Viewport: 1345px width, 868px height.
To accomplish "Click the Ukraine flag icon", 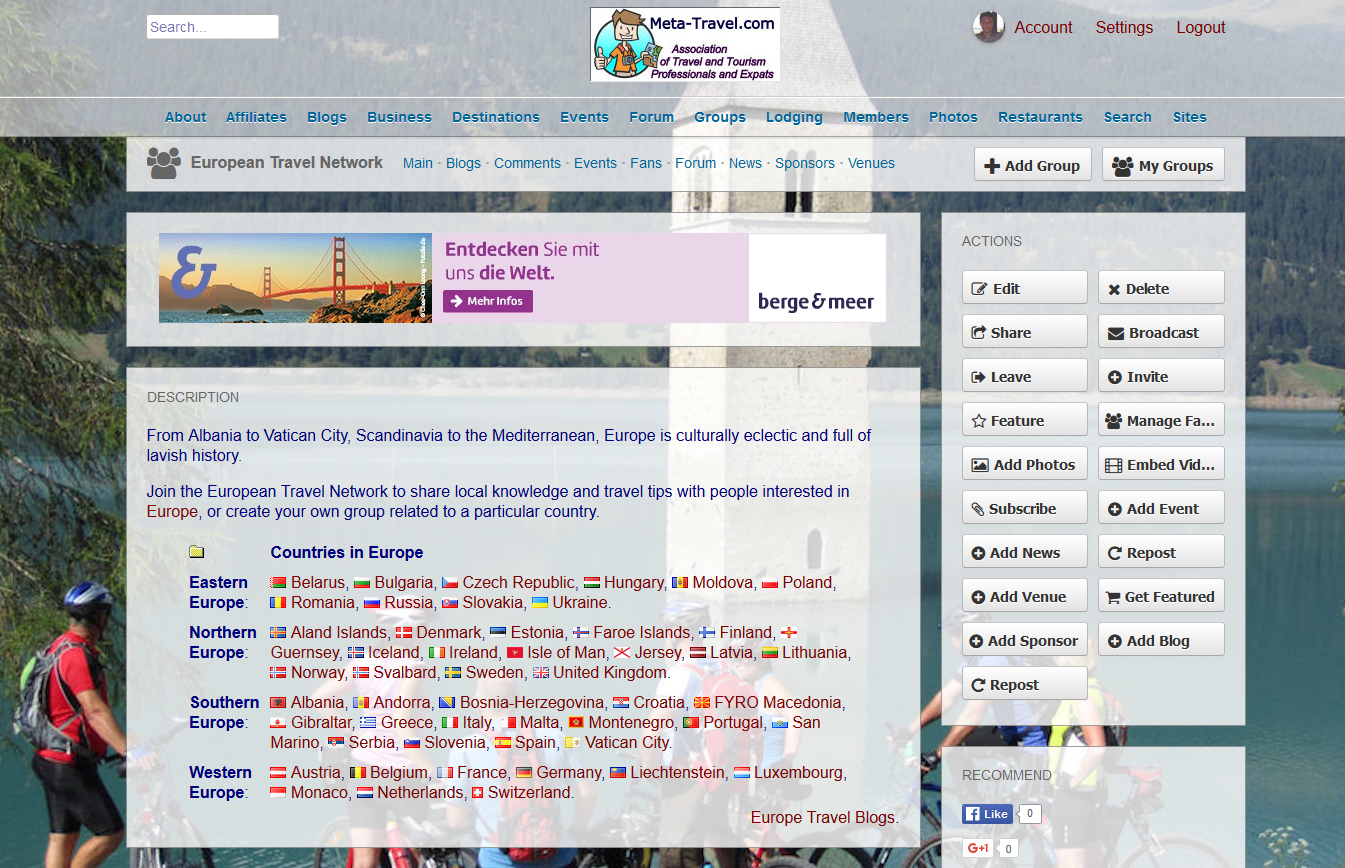I will (x=539, y=603).
